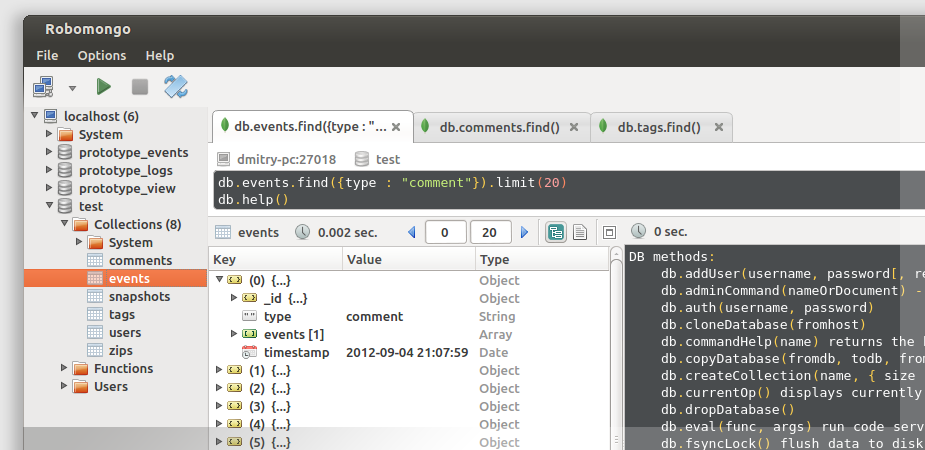
Task: Switch to text view mode icon
Action: click(580, 232)
